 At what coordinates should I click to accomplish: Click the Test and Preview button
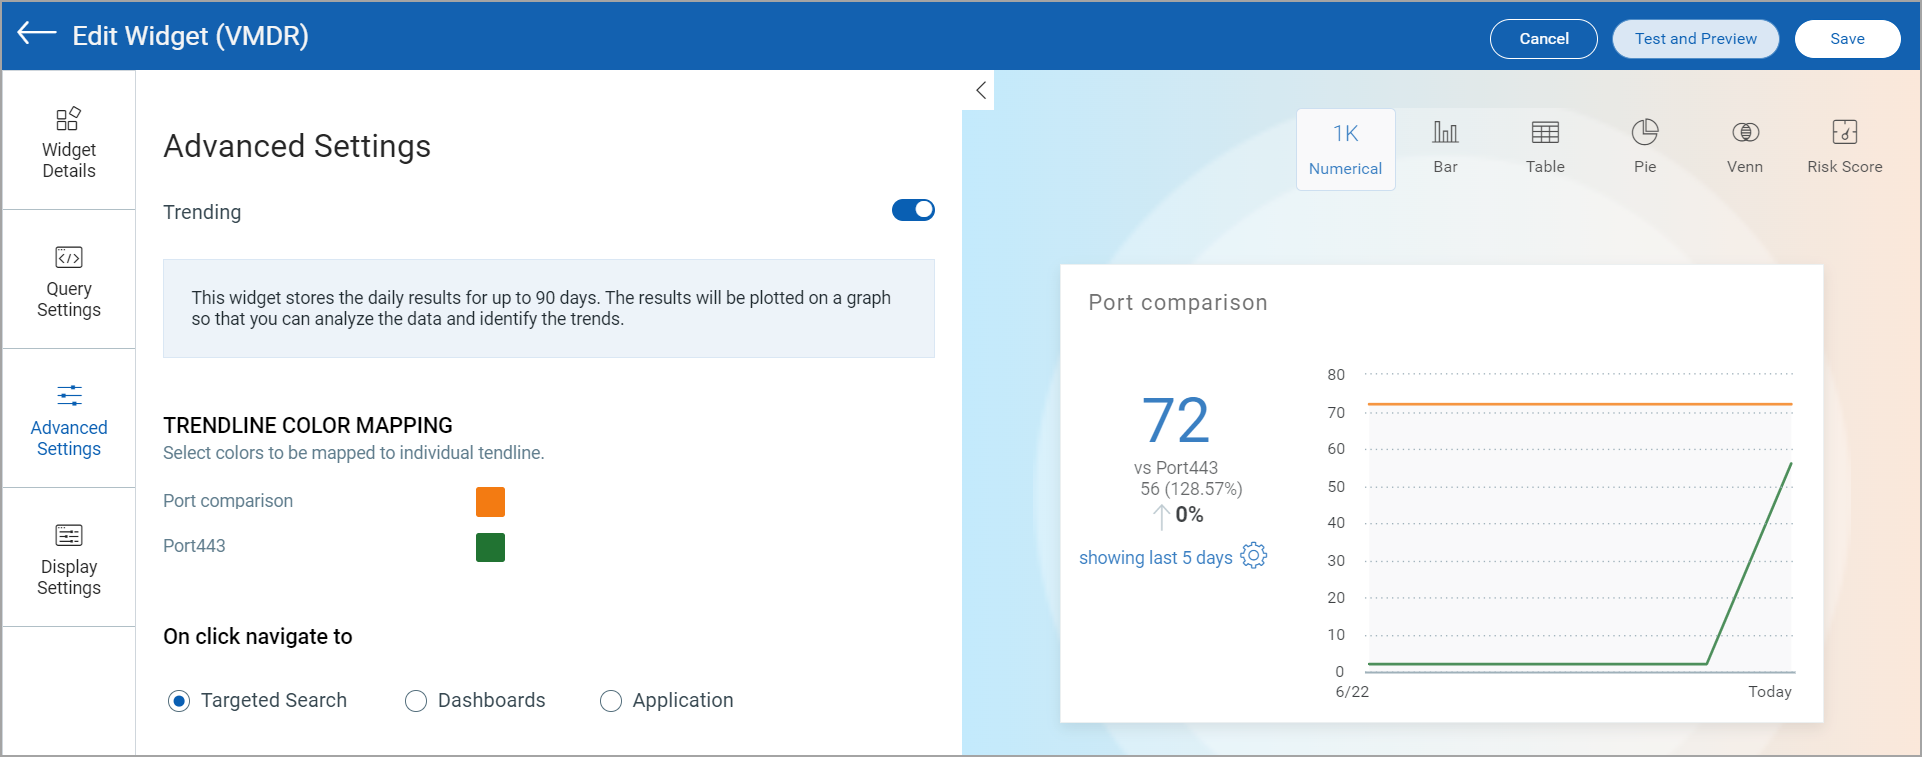click(x=1696, y=39)
